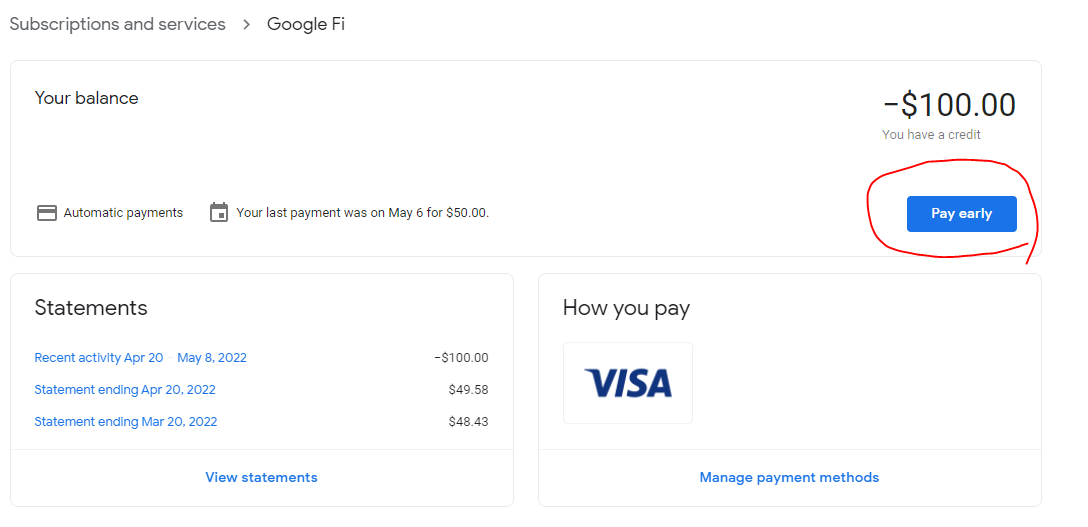Click the $49.58 statement amount

[468, 390]
